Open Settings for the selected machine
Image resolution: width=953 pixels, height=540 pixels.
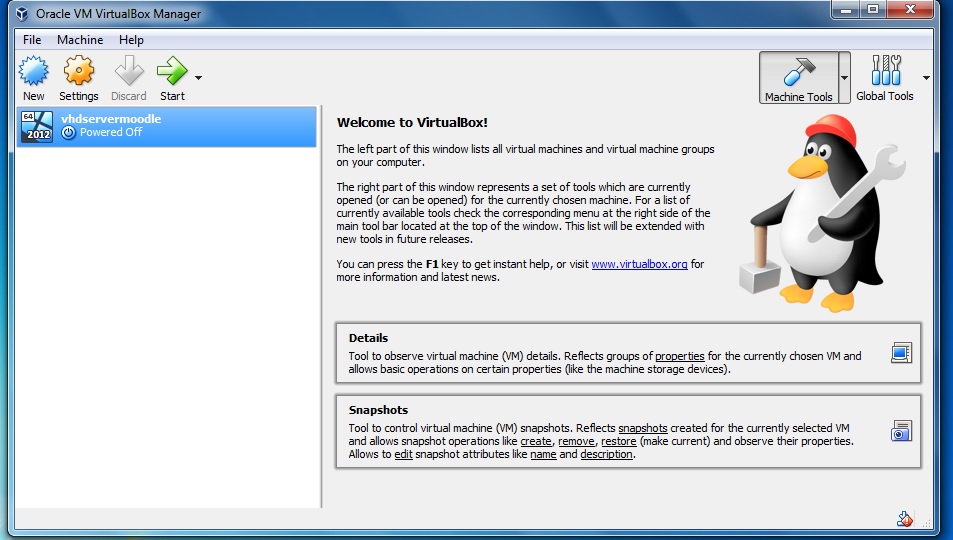[x=78, y=78]
